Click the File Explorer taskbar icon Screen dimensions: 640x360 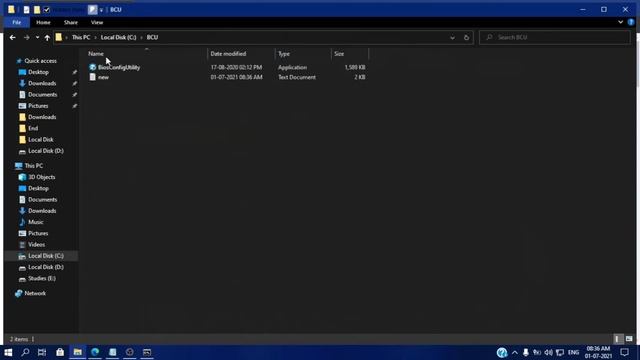click(x=78, y=352)
